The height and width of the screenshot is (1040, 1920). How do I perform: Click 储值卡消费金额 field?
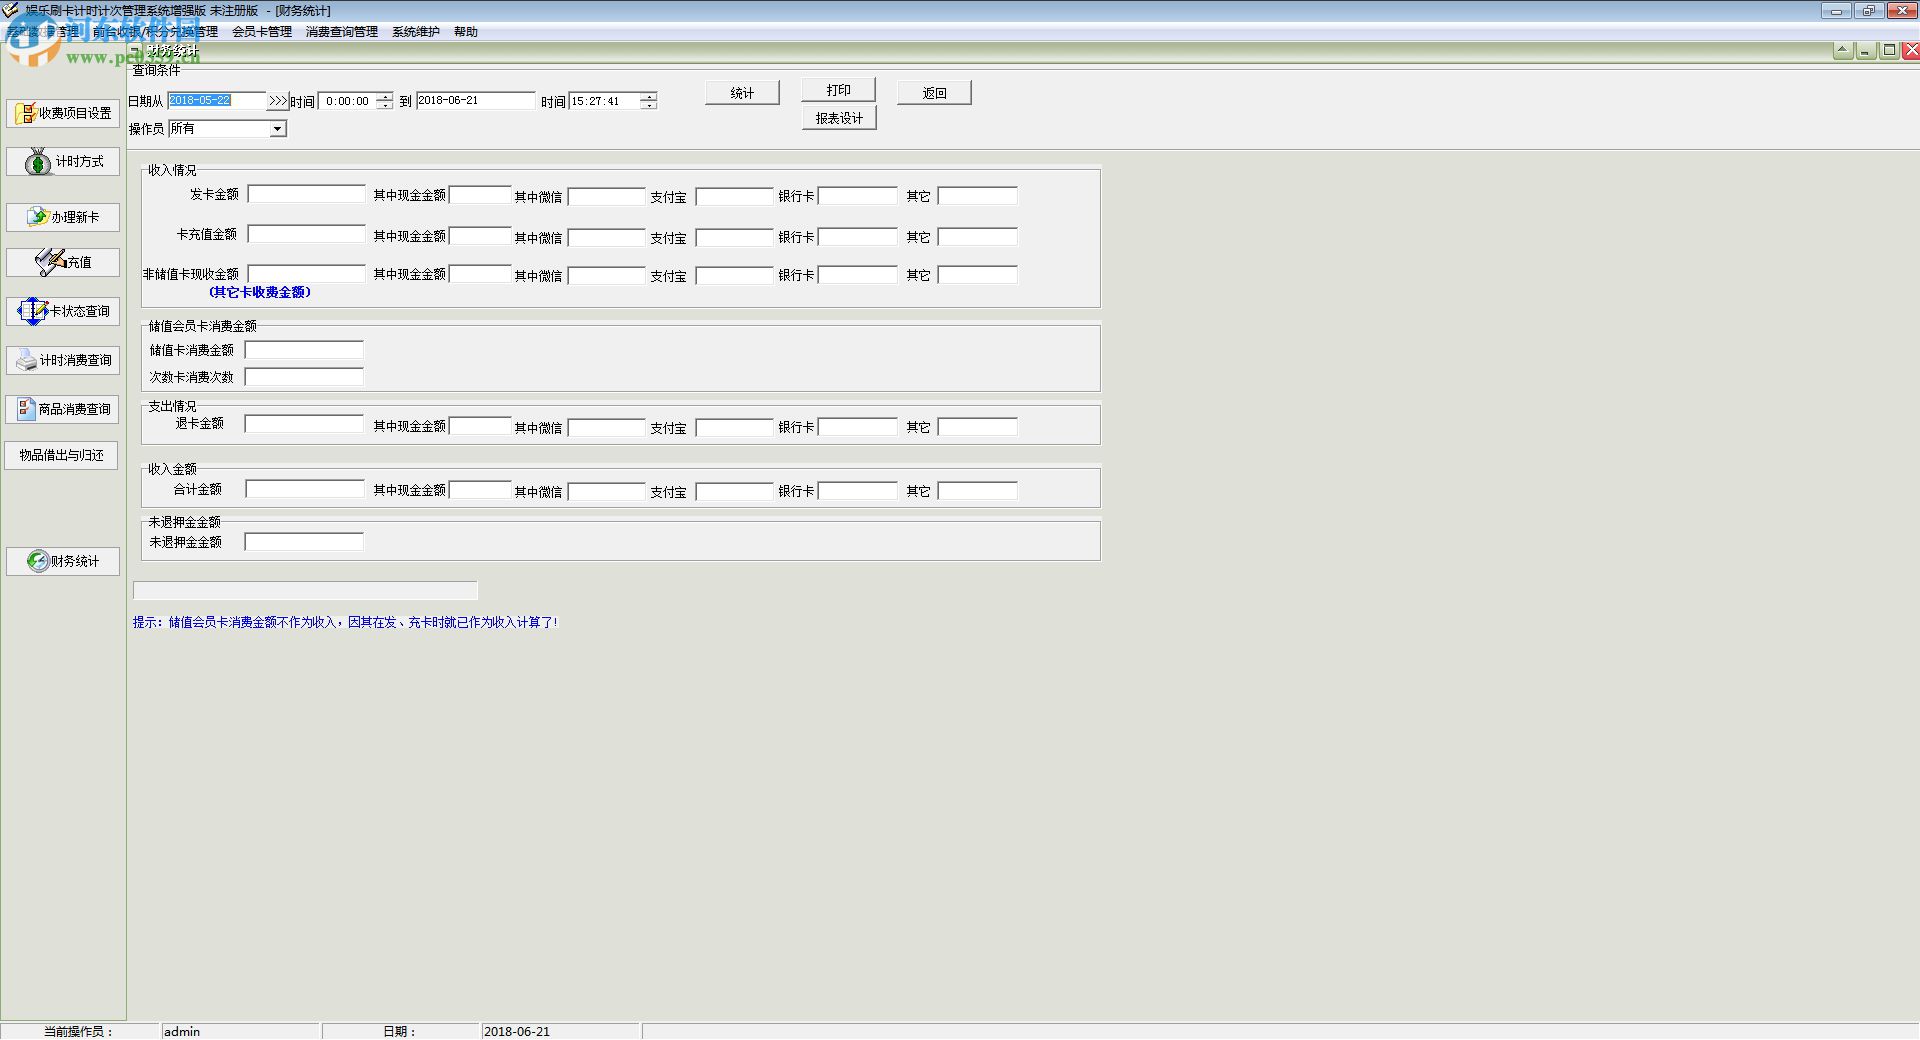pos(304,350)
